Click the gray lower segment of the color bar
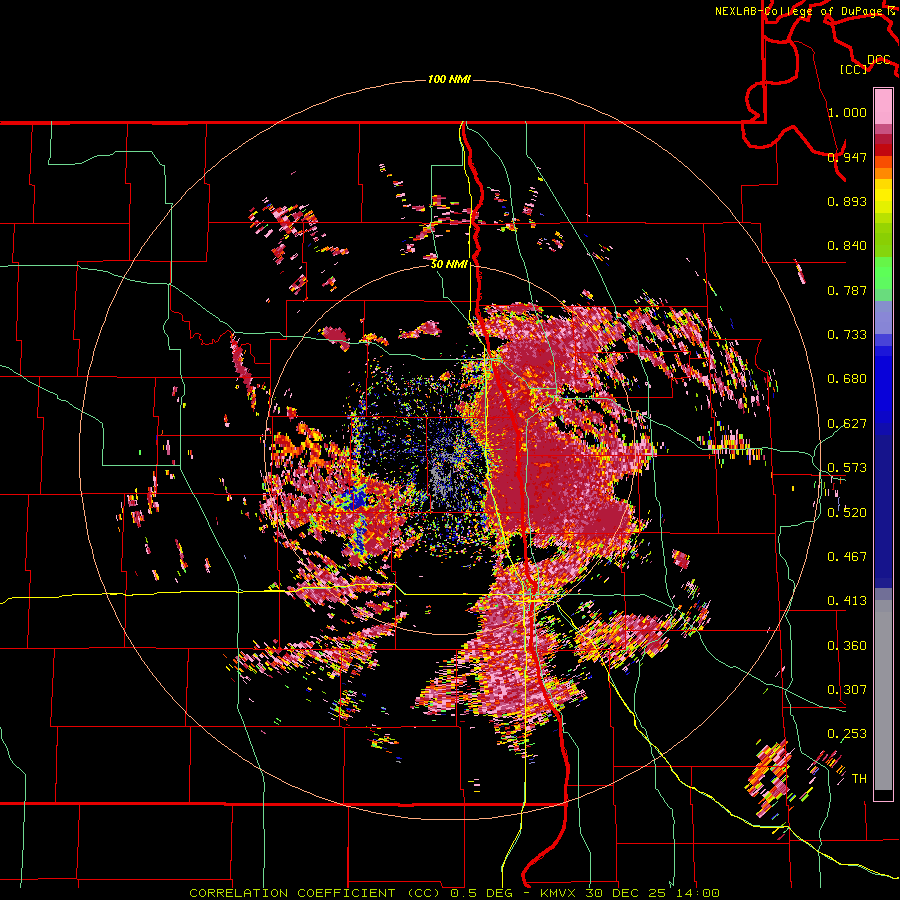Viewport: 900px width, 900px height. (883, 695)
